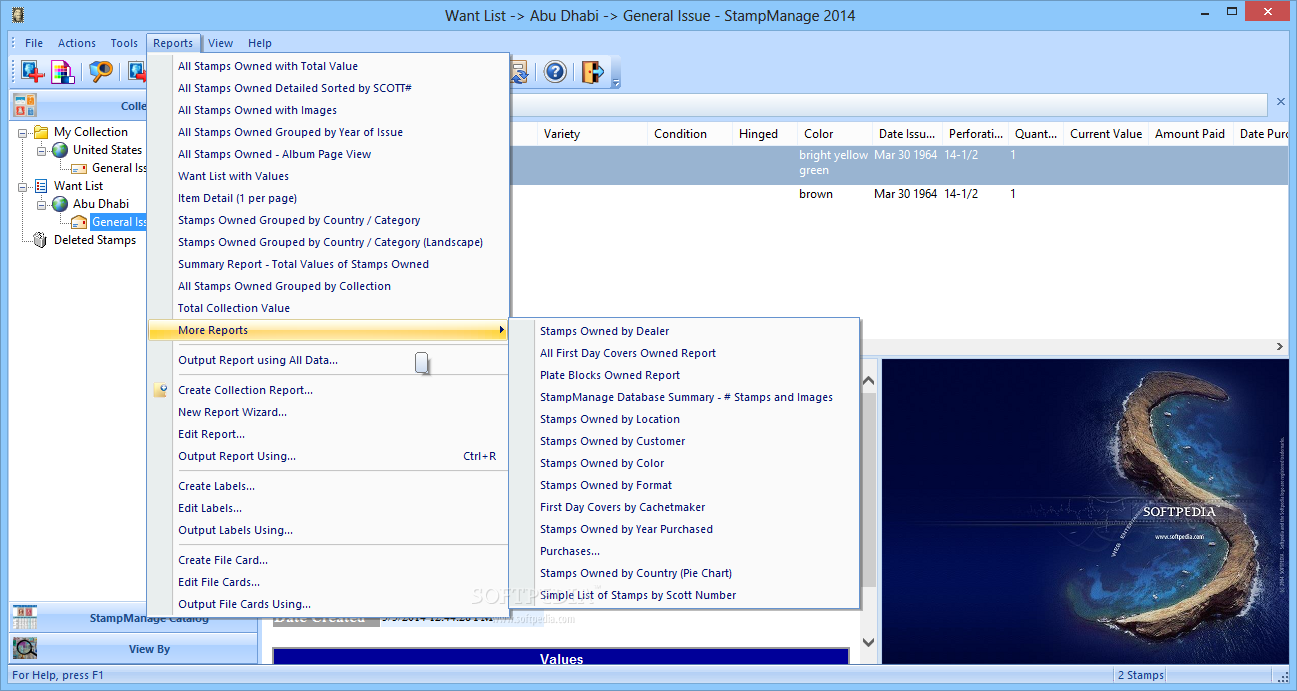
Task: Click the General Issue envelope under United States
Action: click(79, 168)
